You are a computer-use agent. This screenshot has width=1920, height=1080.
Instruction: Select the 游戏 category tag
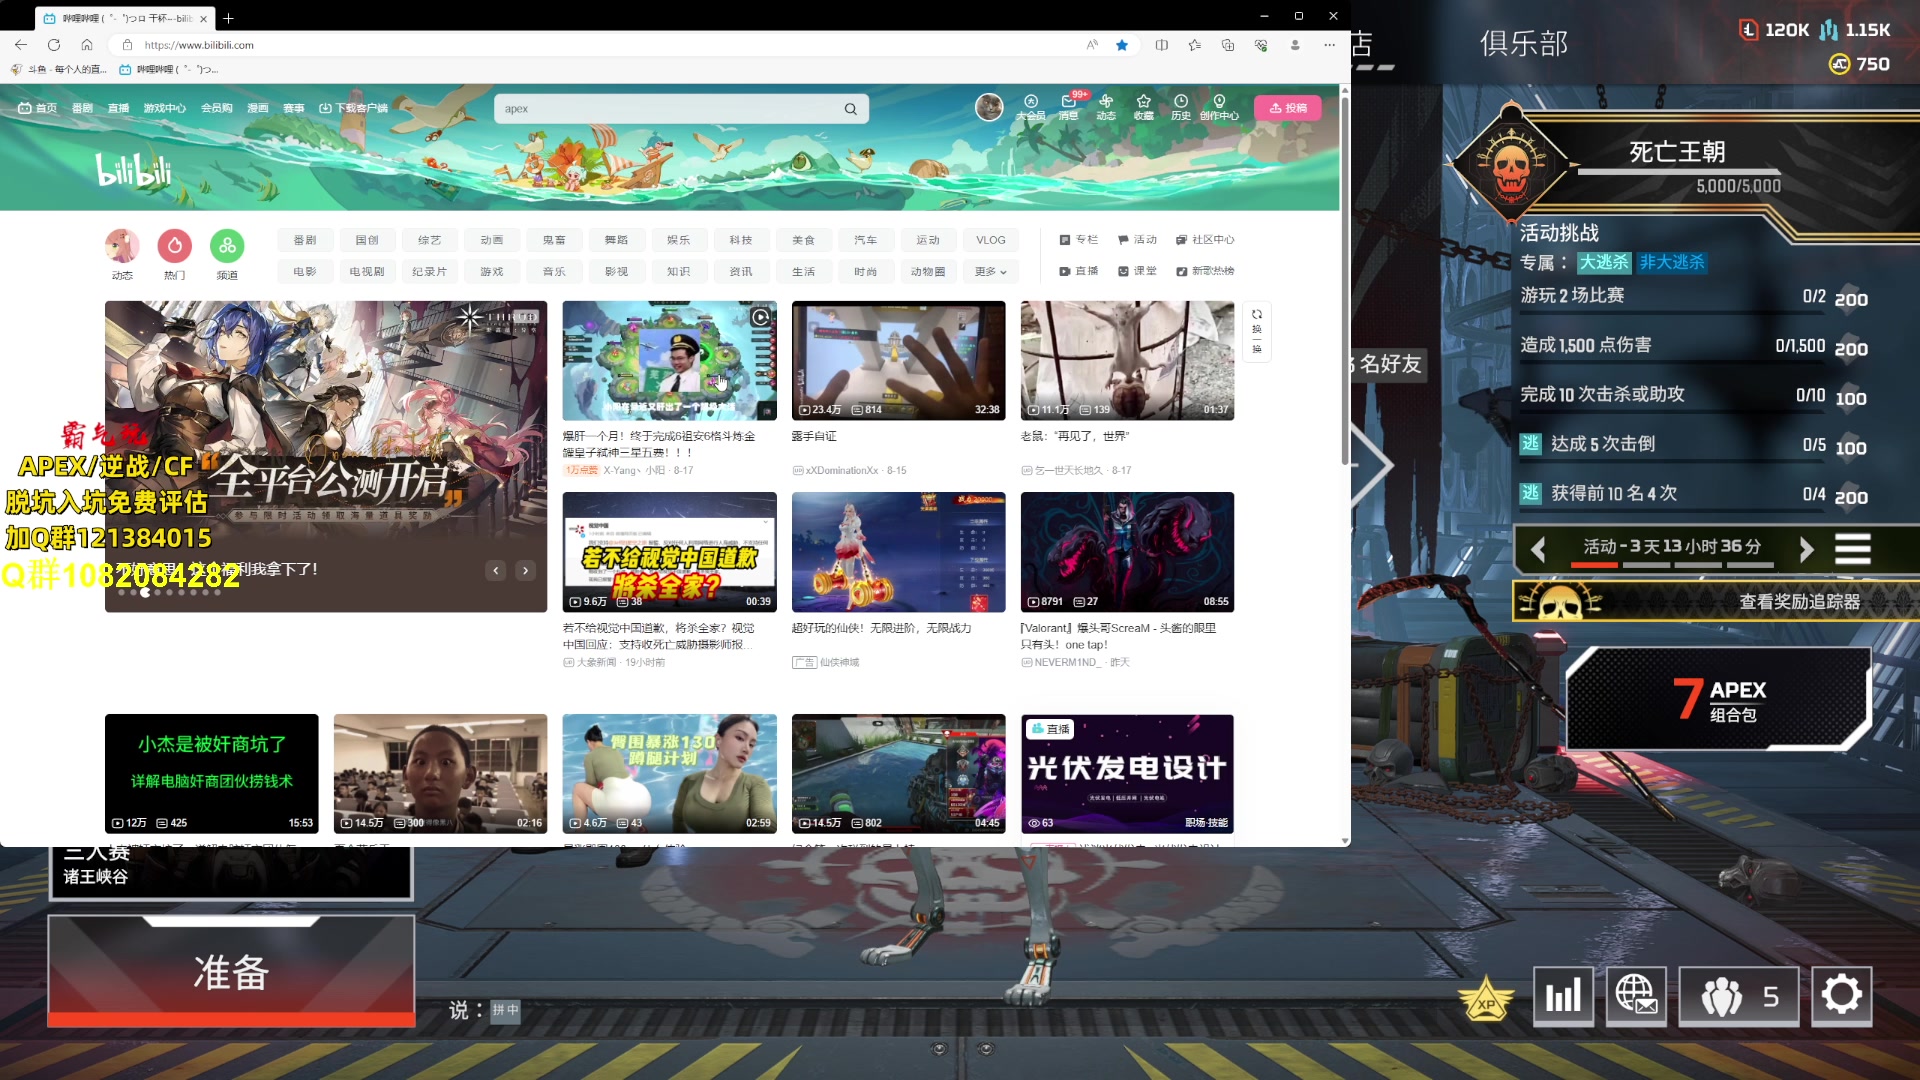click(x=492, y=272)
